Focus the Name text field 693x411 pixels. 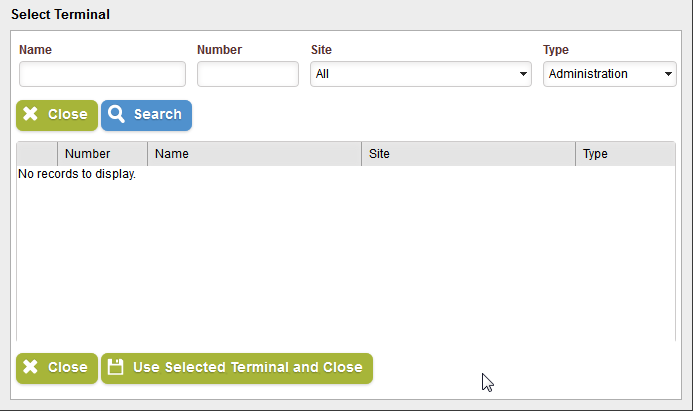pyautogui.click(x=102, y=74)
